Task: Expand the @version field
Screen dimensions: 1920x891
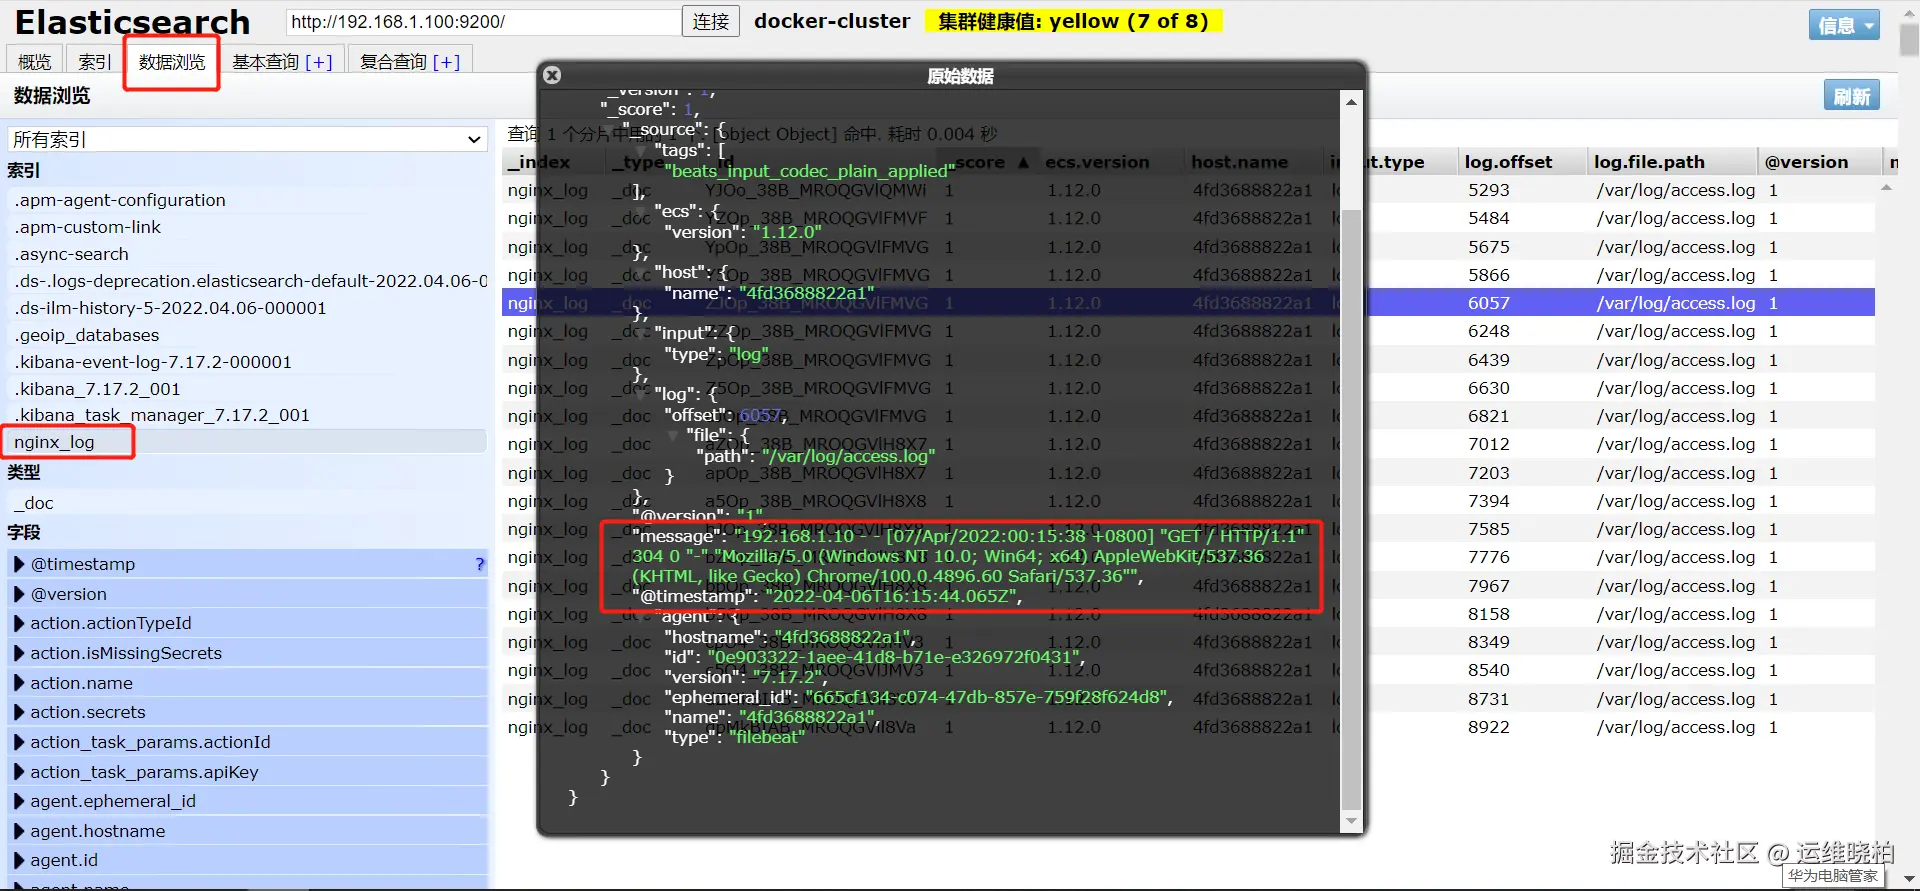Action: point(19,594)
